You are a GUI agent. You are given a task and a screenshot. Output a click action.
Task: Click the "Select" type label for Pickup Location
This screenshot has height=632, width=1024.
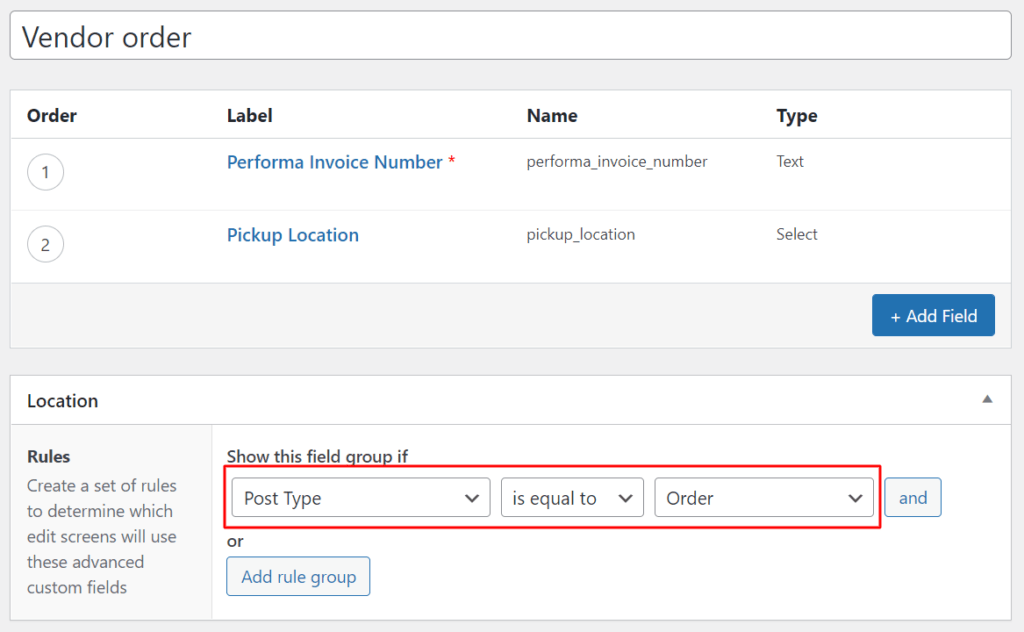point(797,234)
